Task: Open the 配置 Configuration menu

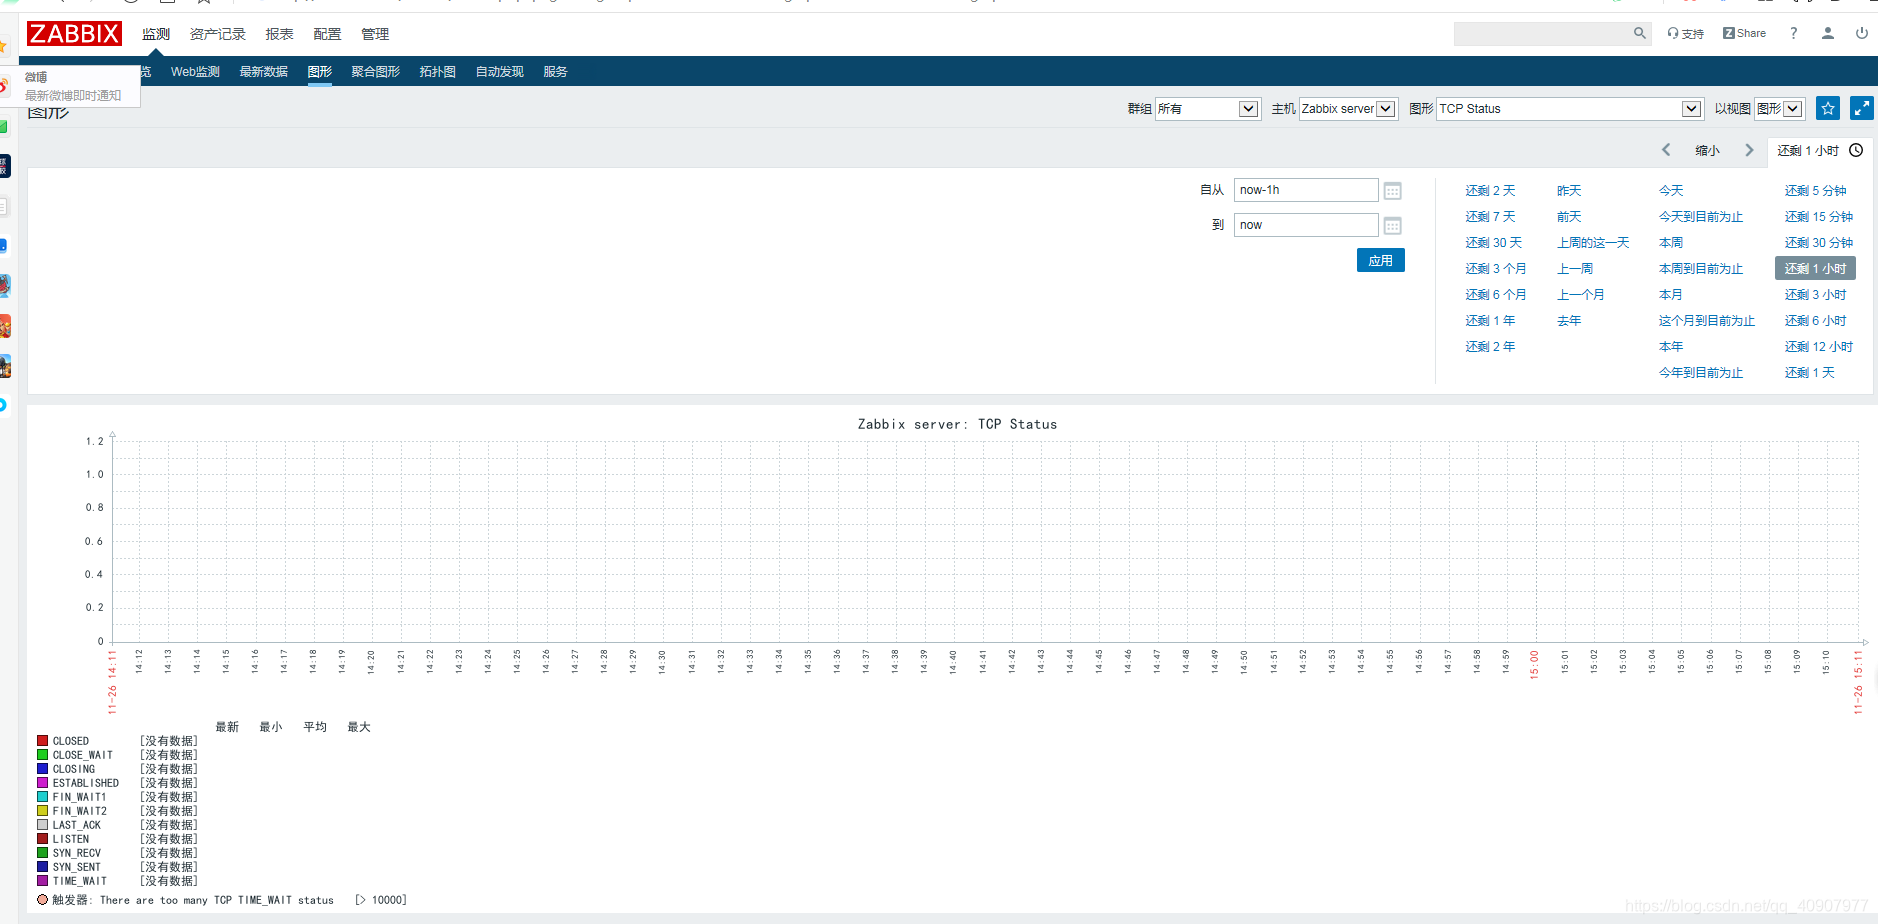Action: click(327, 34)
